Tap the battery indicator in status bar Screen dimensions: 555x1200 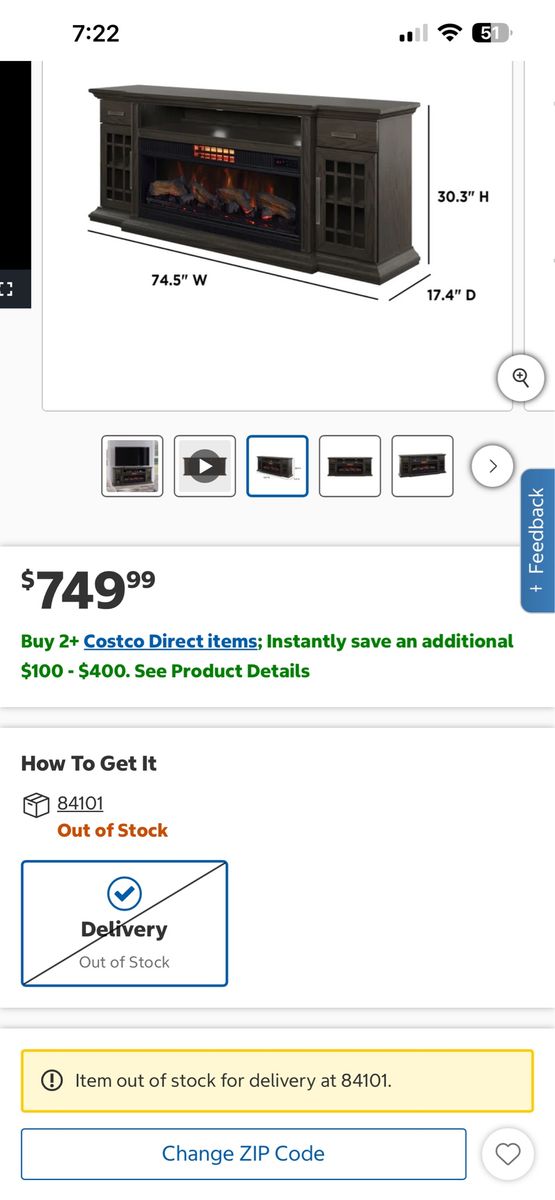tap(490, 33)
